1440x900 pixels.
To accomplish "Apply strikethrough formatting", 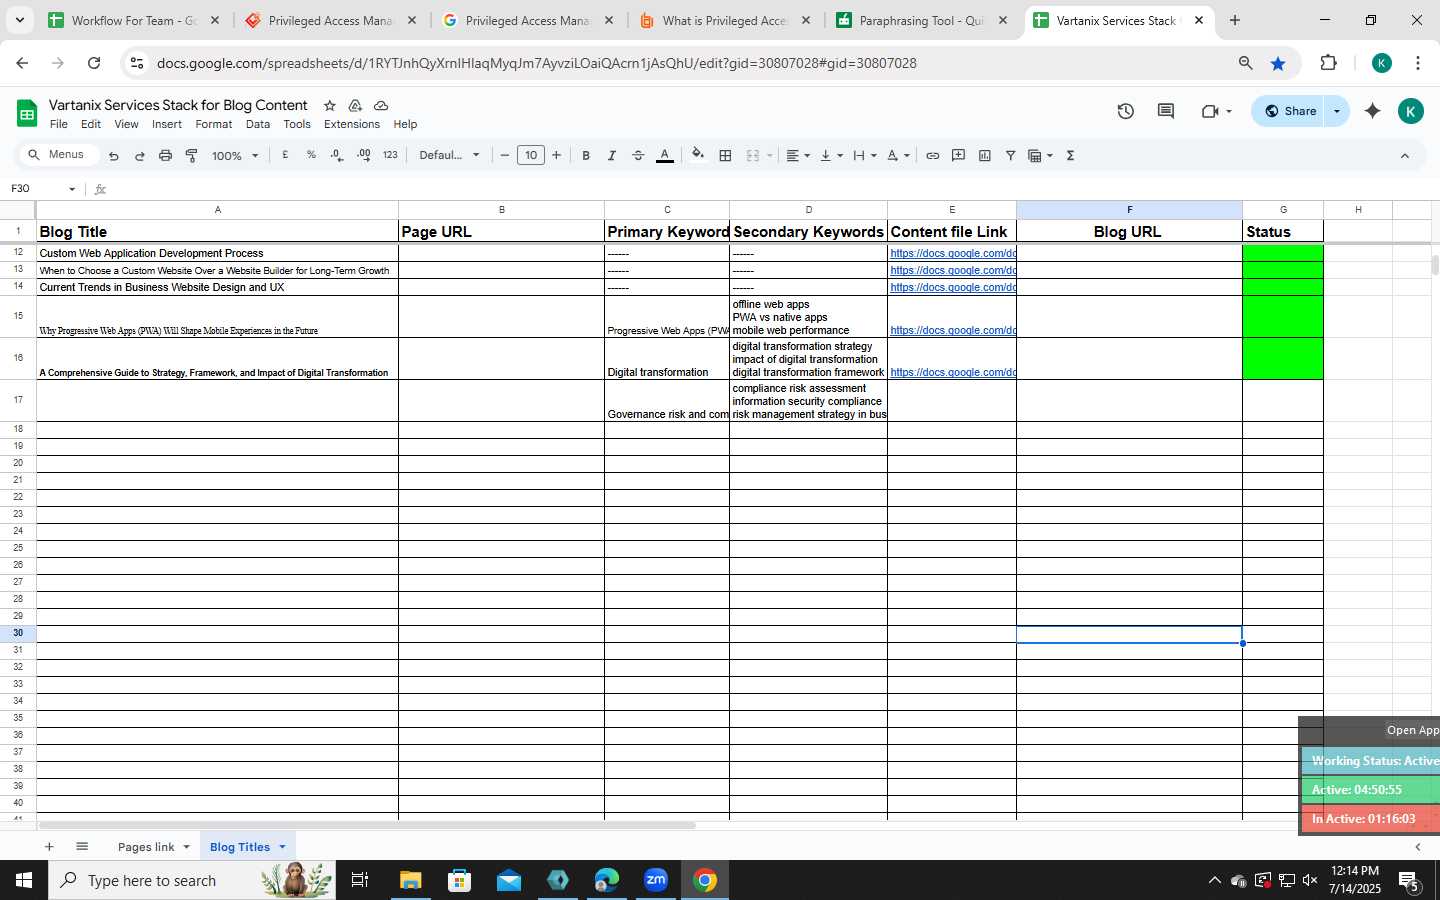I will tap(638, 156).
